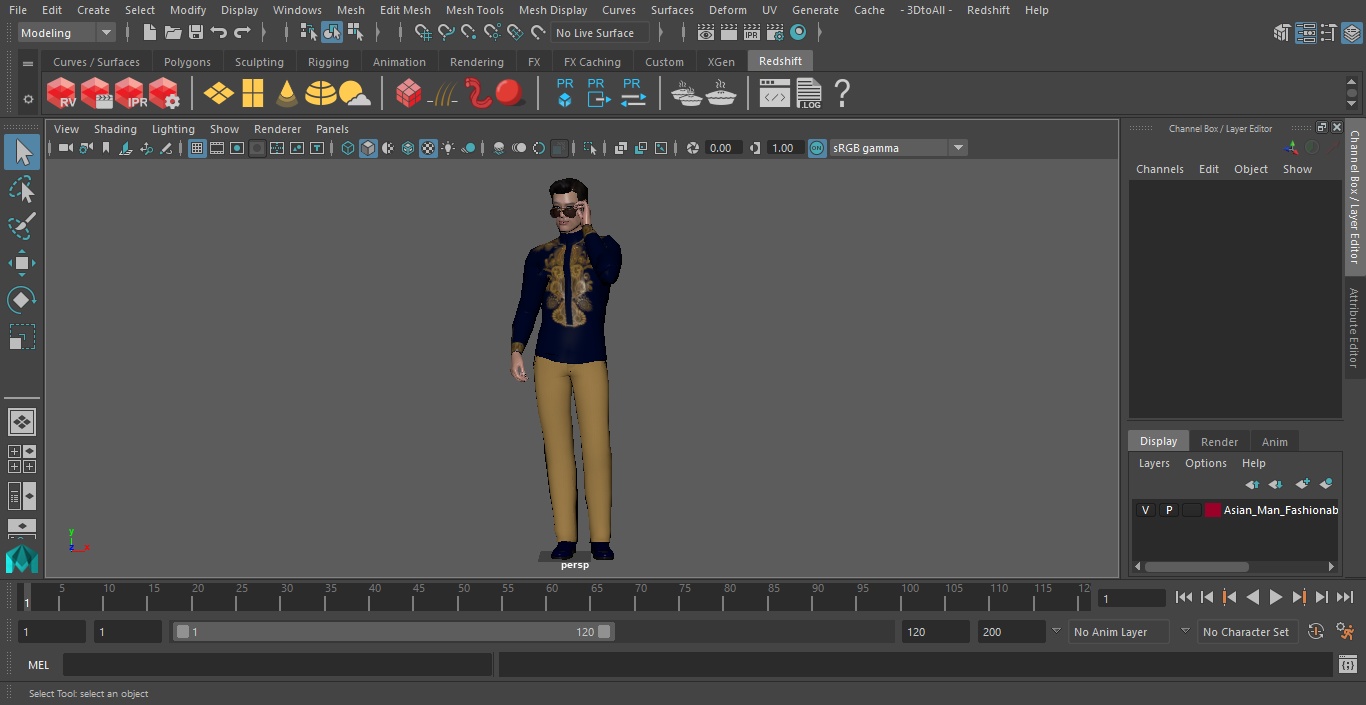The width and height of the screenshot is (1366, 705).
Task: Create Redshift dome light icon
Action: pos(320,94)
